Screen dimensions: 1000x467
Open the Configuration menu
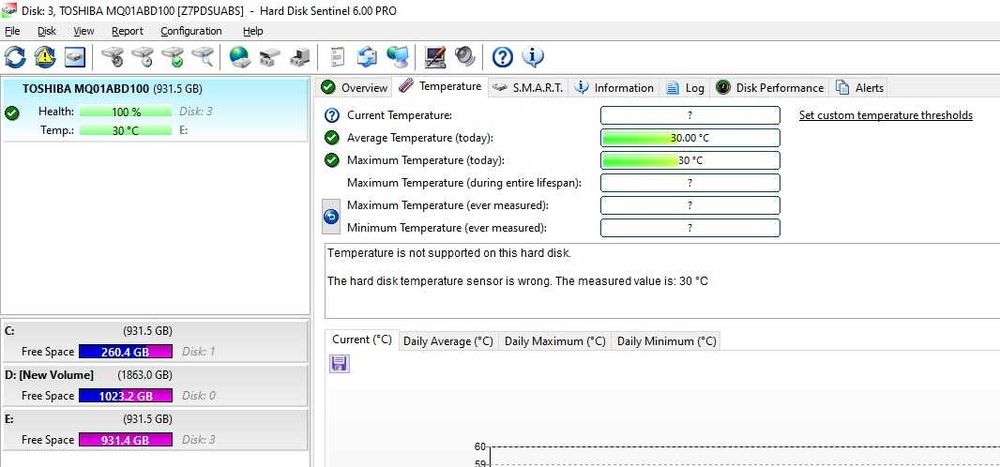(x=191, y=31)
